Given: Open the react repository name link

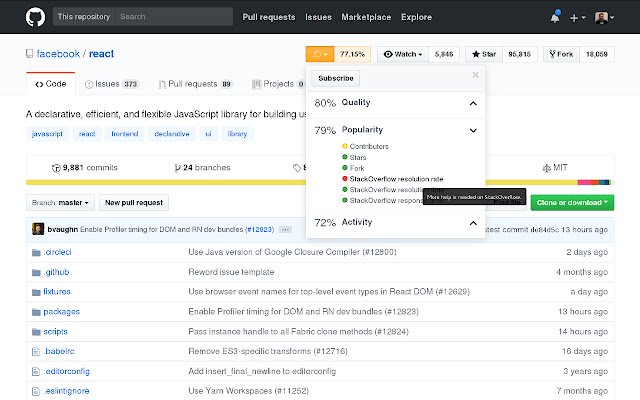Looking at the screenshot, I should pyautogui.click(x=101, y=54).
